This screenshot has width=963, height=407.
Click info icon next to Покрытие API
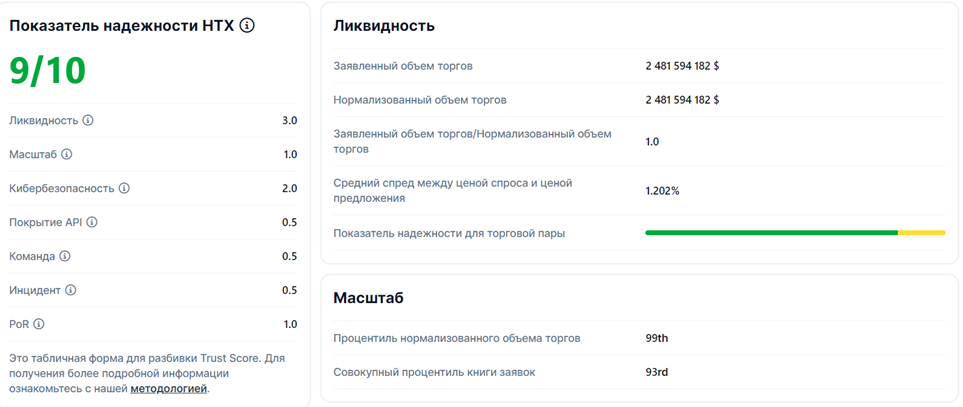coord(92,222)
